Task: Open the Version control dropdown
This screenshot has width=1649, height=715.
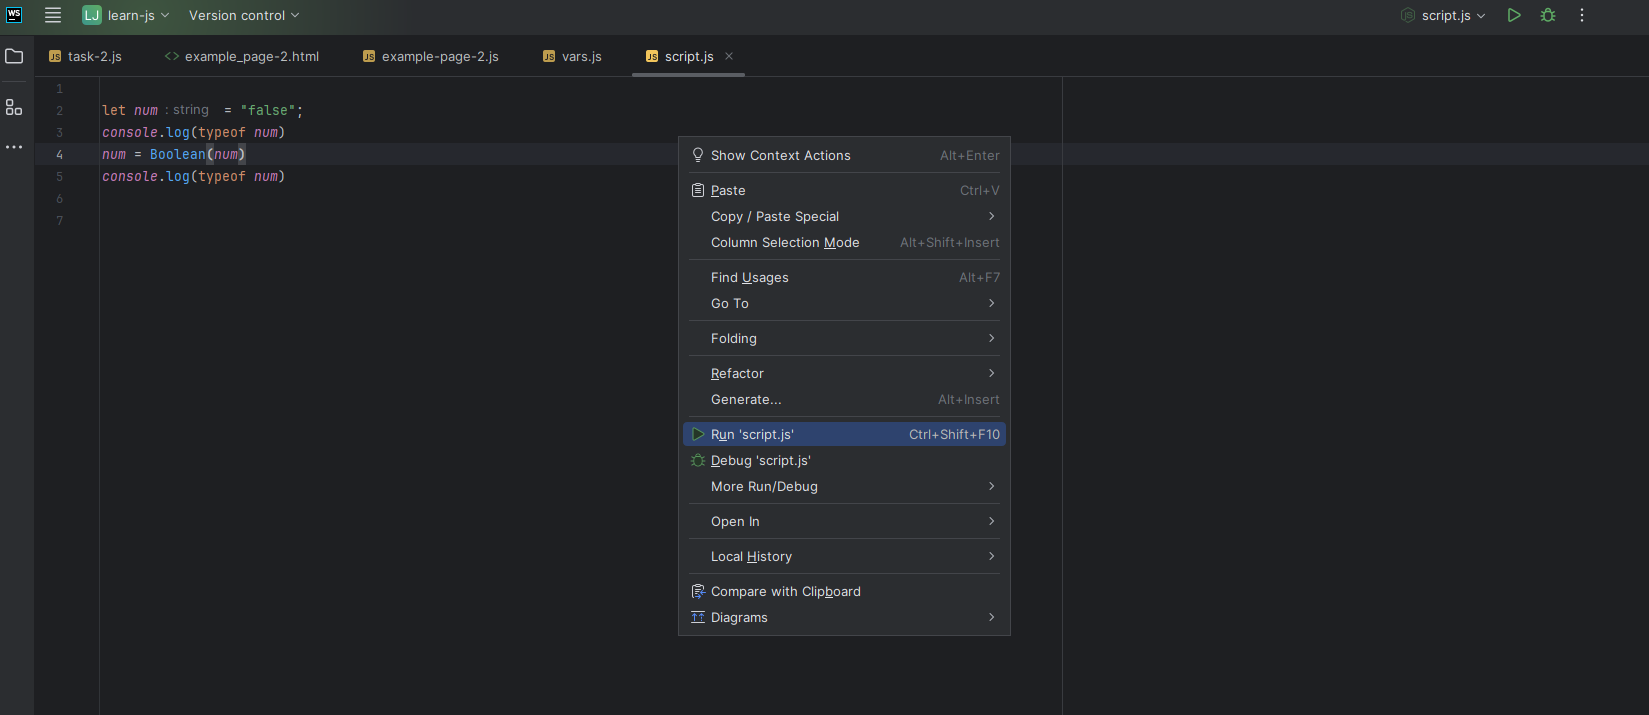Action: (x=244, y=15)
